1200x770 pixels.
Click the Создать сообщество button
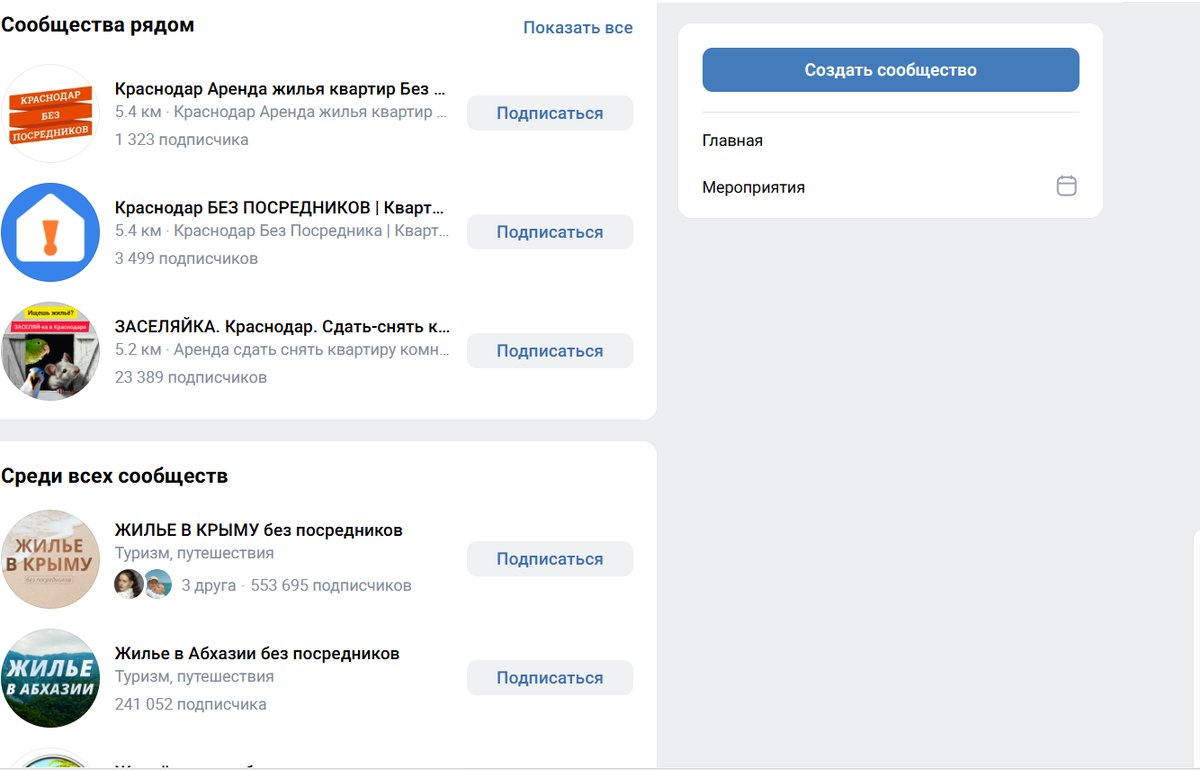click(x=891, y=70)
